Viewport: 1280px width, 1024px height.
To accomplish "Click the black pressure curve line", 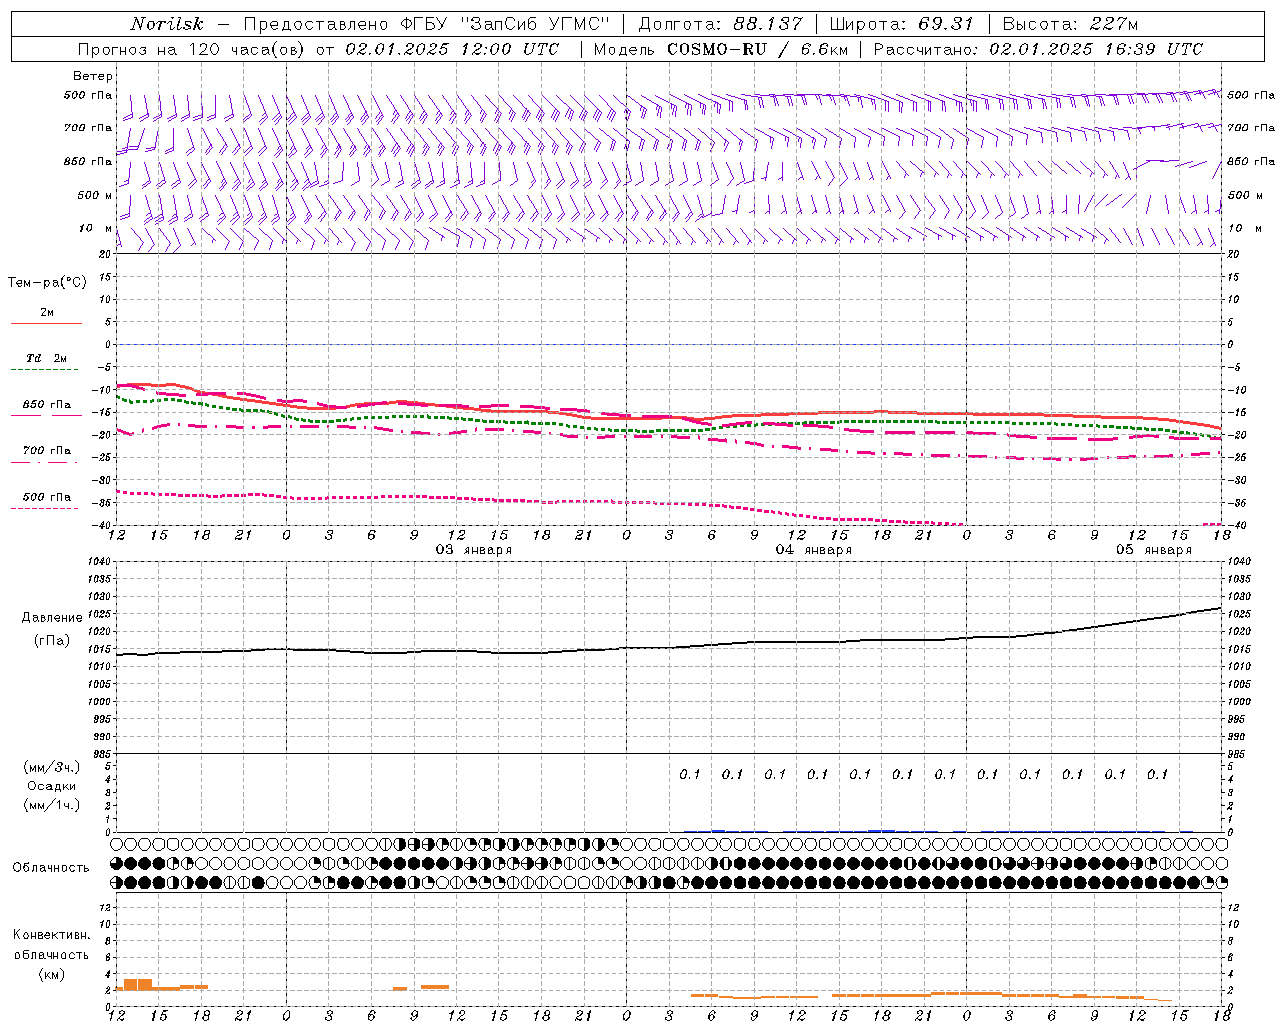I will point(670,646).
